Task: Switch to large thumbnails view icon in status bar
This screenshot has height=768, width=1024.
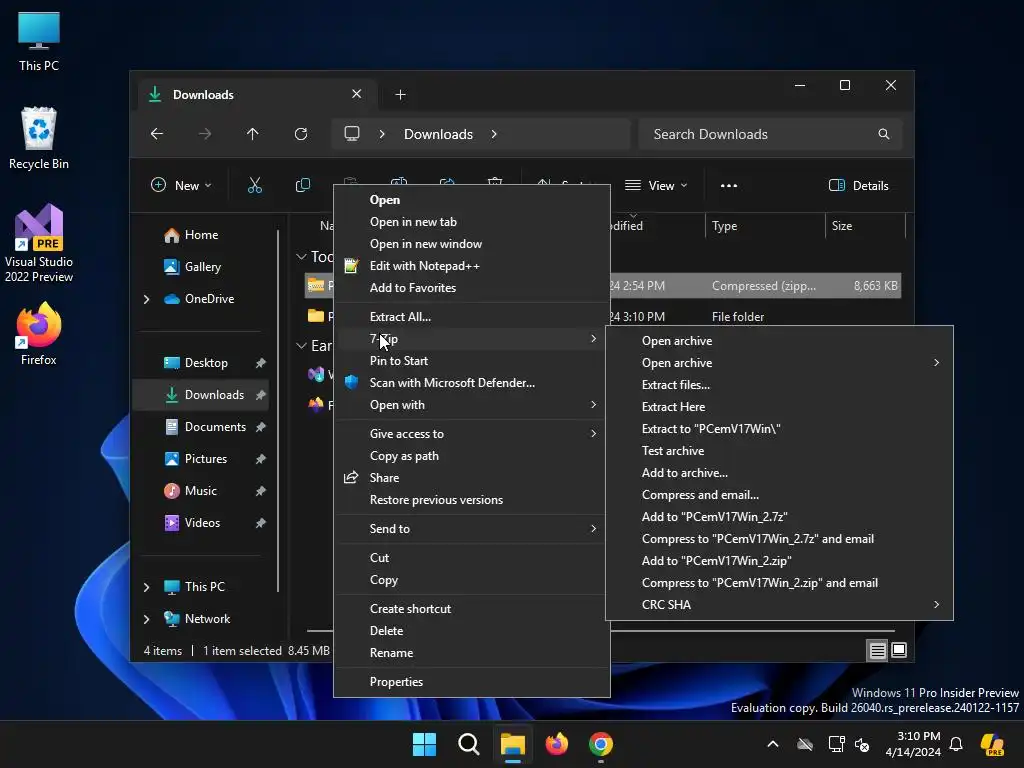Action: click(899, 650)
